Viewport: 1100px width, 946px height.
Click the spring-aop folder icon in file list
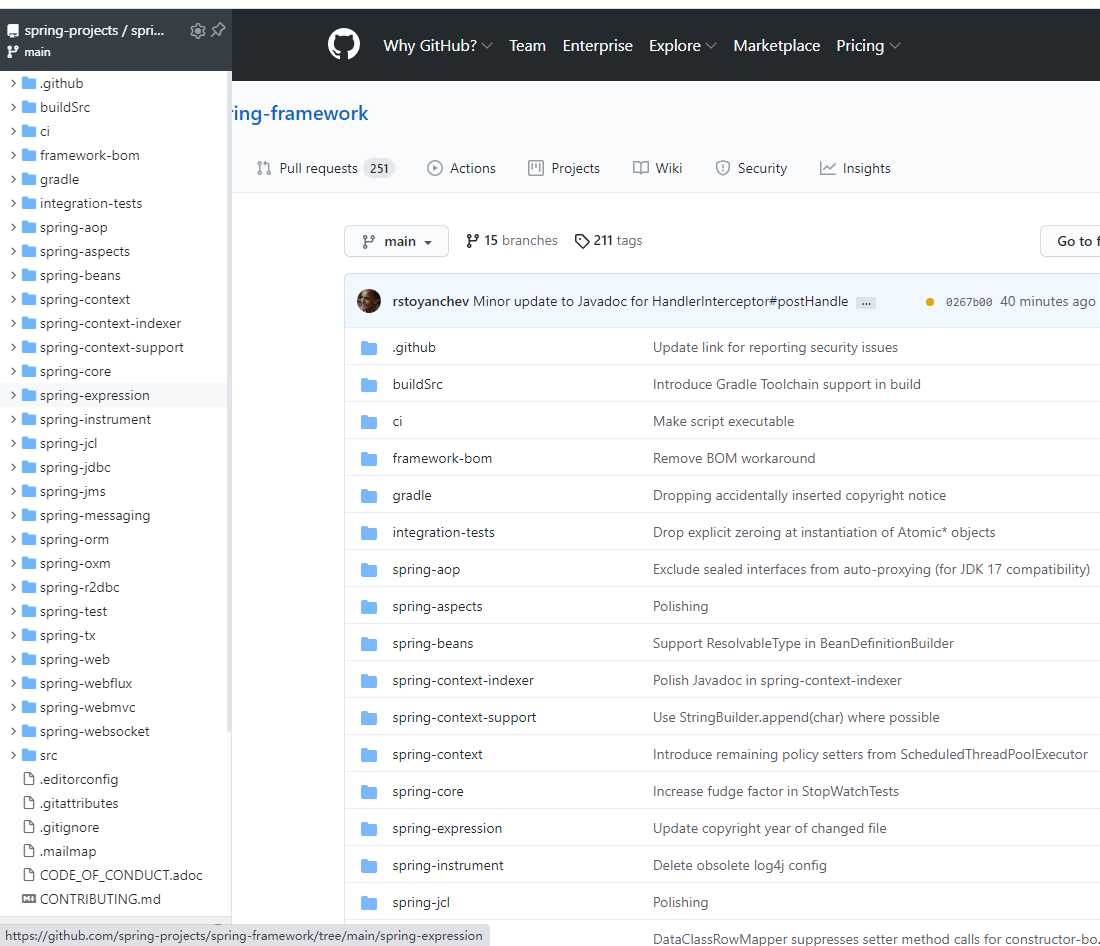[x=369, y=570]
